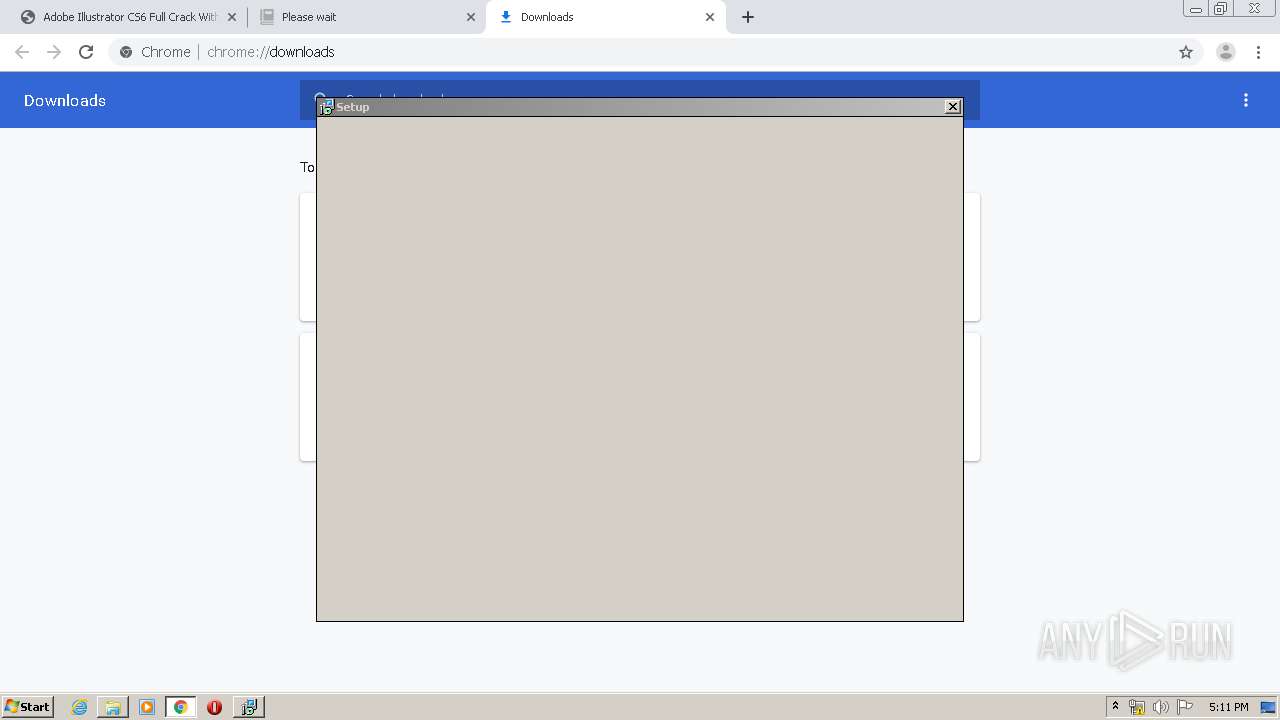Open Downloads page more actions menu

pyautogui.click(x=1246, y=100)
